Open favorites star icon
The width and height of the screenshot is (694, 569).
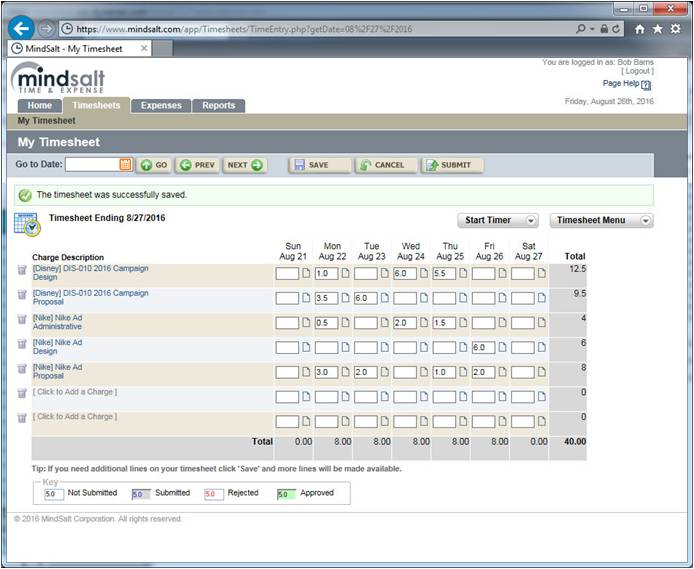pyautogui.click(x=658, y=29)
